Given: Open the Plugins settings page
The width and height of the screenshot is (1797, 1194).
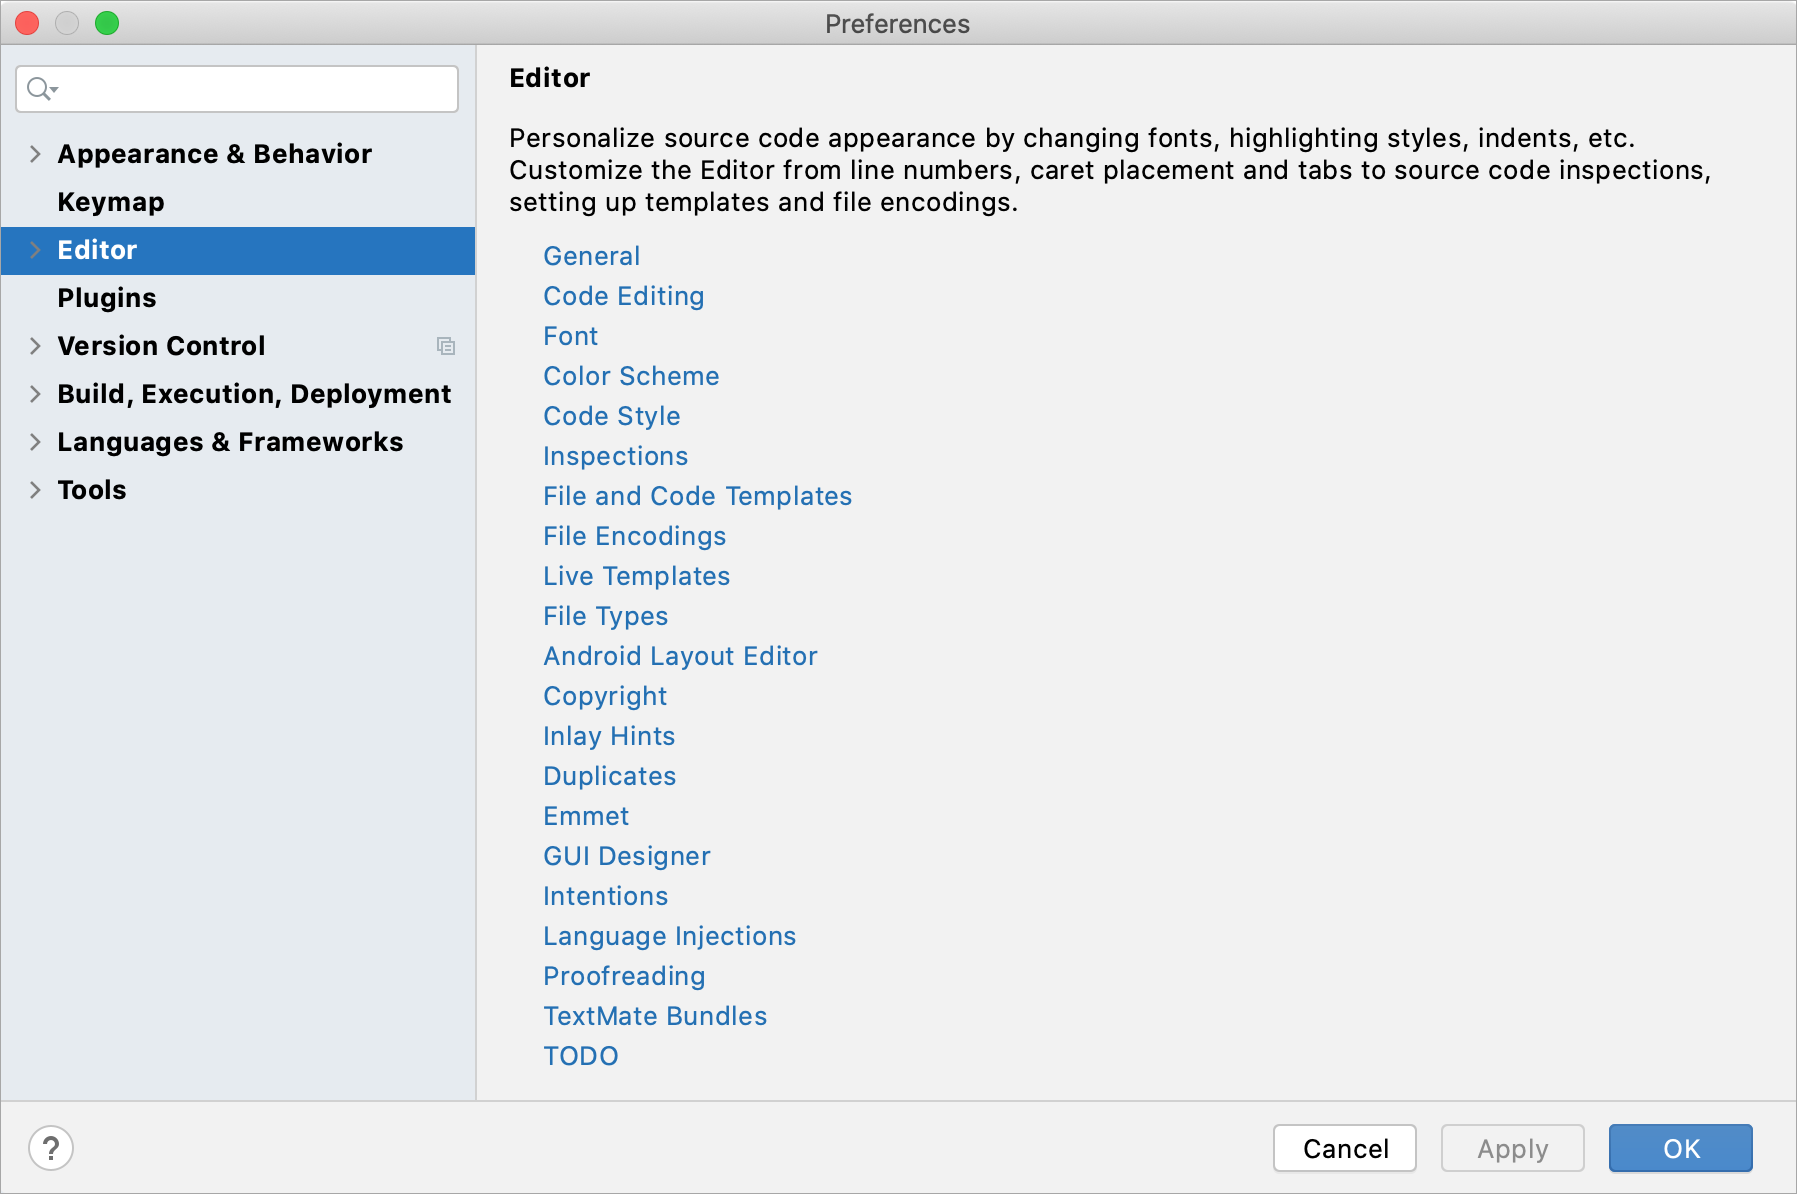Looking at the screenshot, I should [107, 298].
